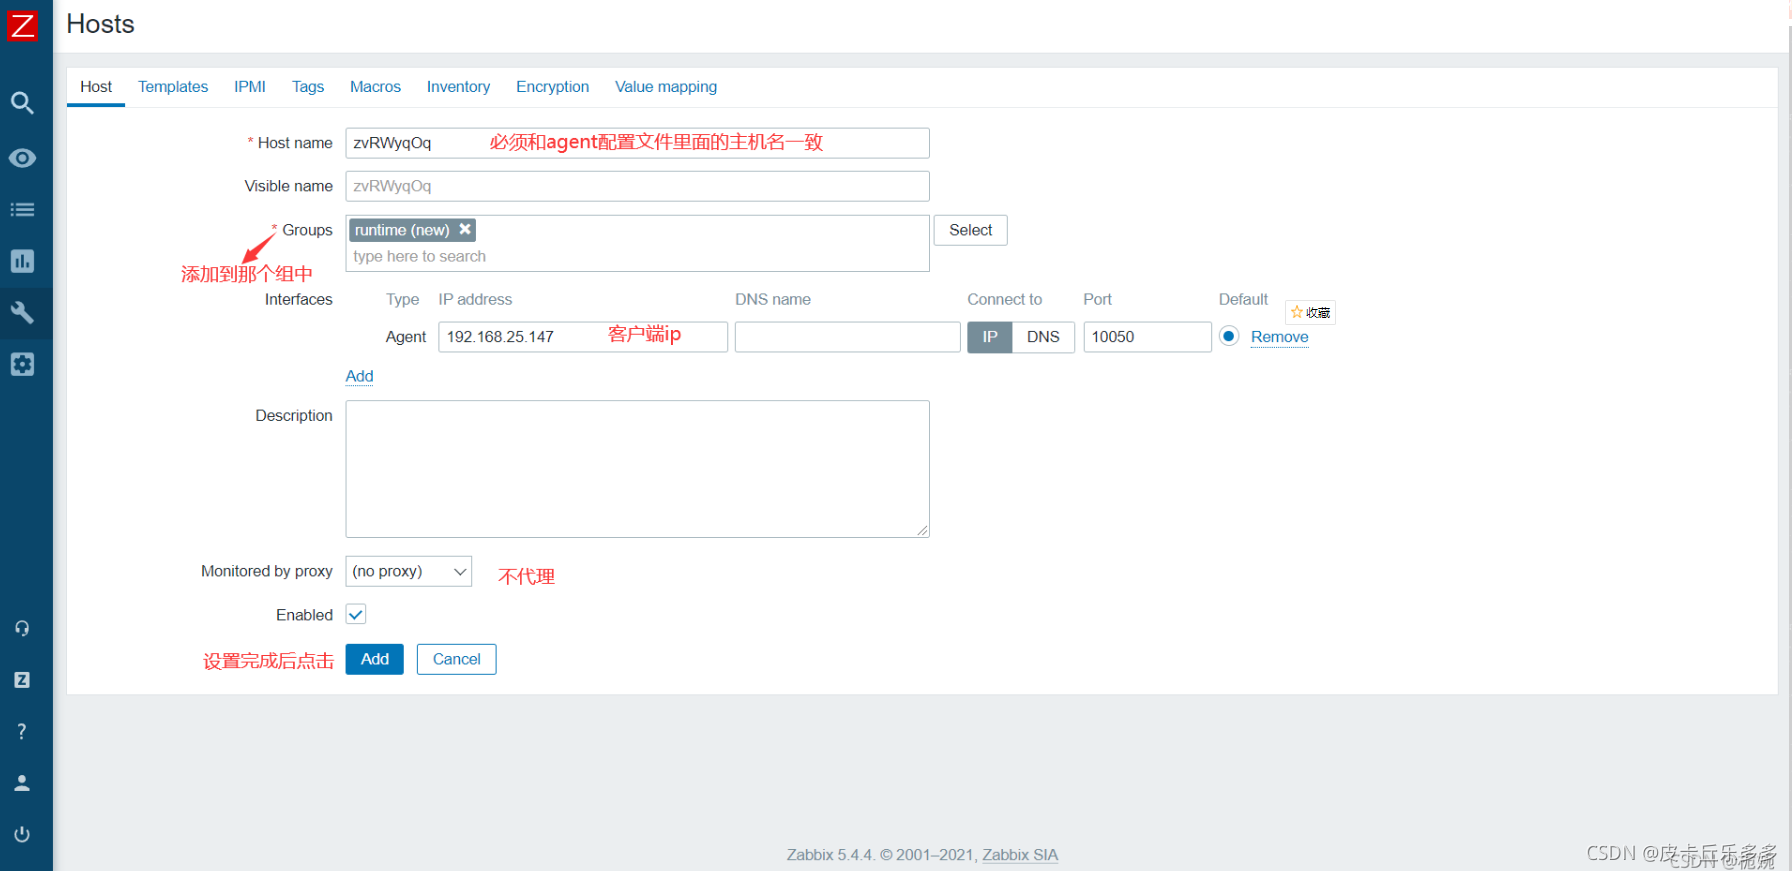Open the Zabbix SIA footer link
Image resolution: width=1792 pixels, height=871 pixels.
point(1020,855)
